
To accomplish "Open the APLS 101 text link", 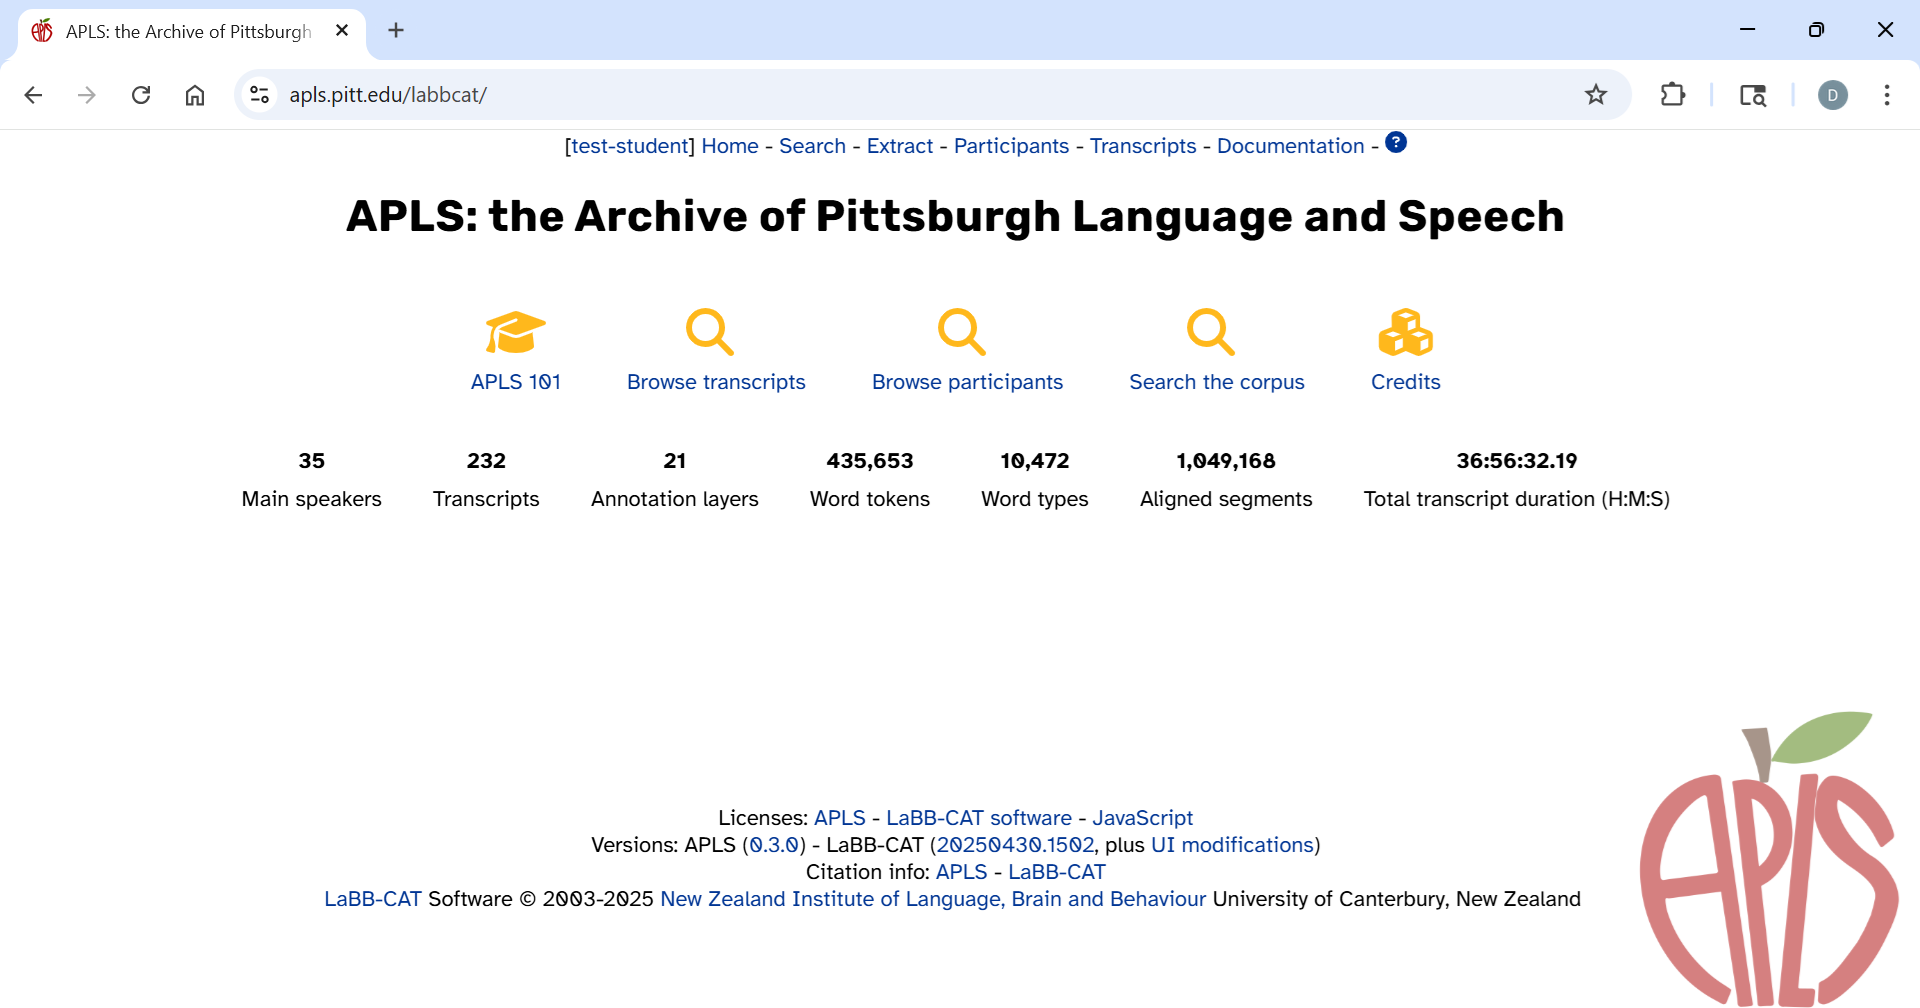I will pos(516,382).
